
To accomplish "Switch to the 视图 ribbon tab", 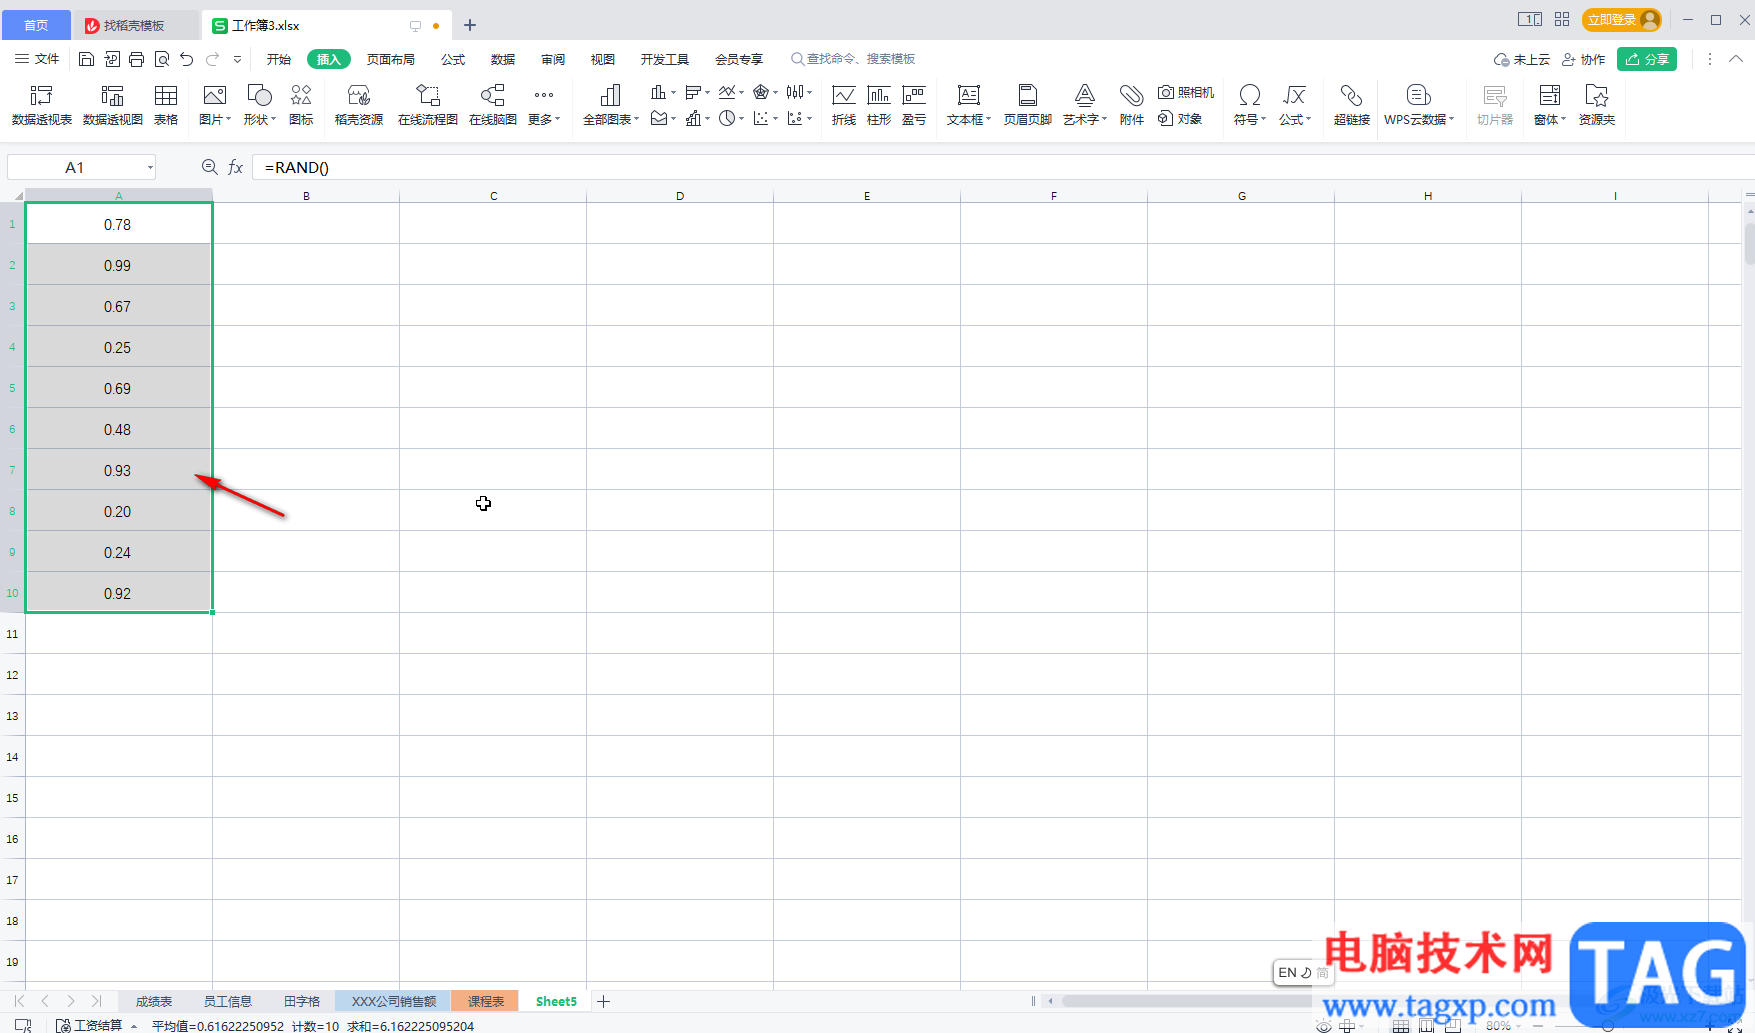I will (x=603, y=59).
